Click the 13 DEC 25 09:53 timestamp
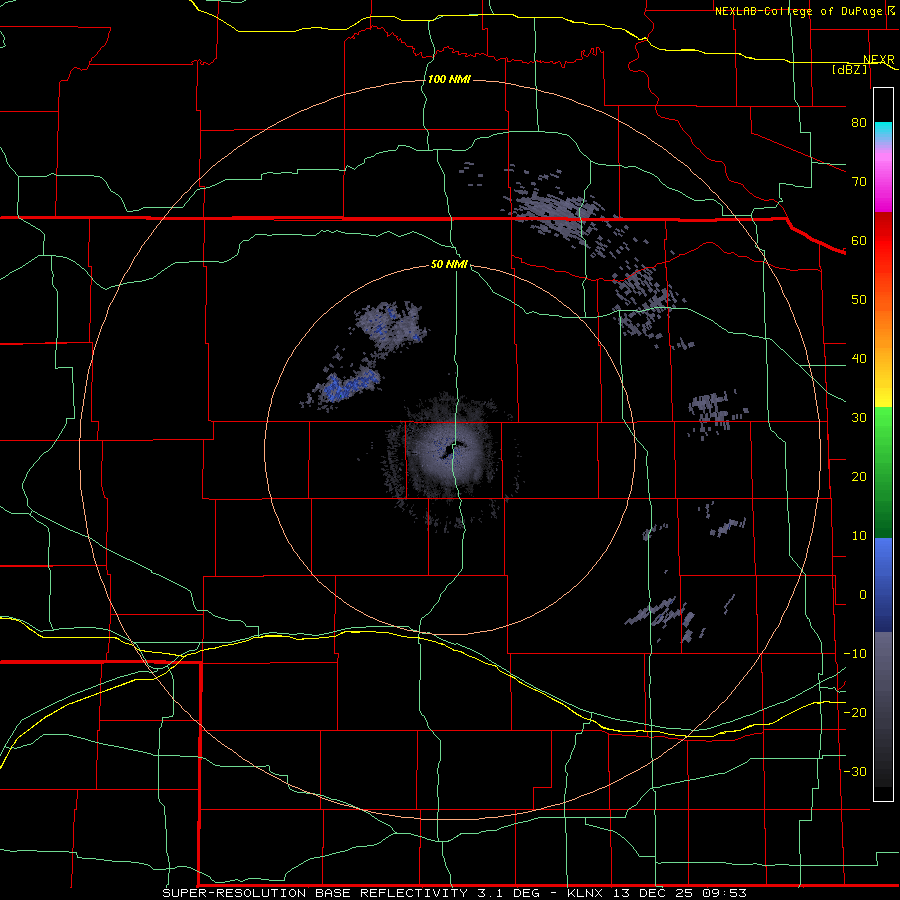 point(679,893)
